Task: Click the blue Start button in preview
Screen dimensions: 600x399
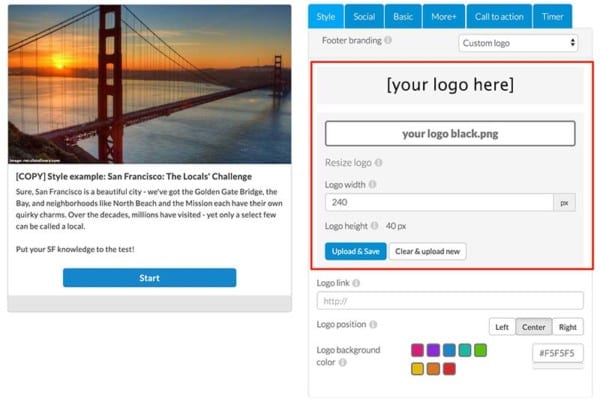Action: pos(149,278)
